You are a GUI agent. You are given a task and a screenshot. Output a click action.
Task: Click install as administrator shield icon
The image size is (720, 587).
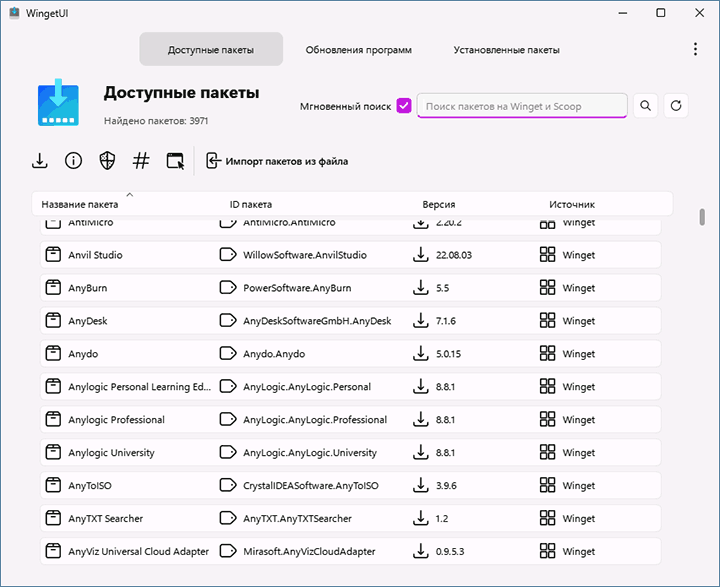[107, 161]
